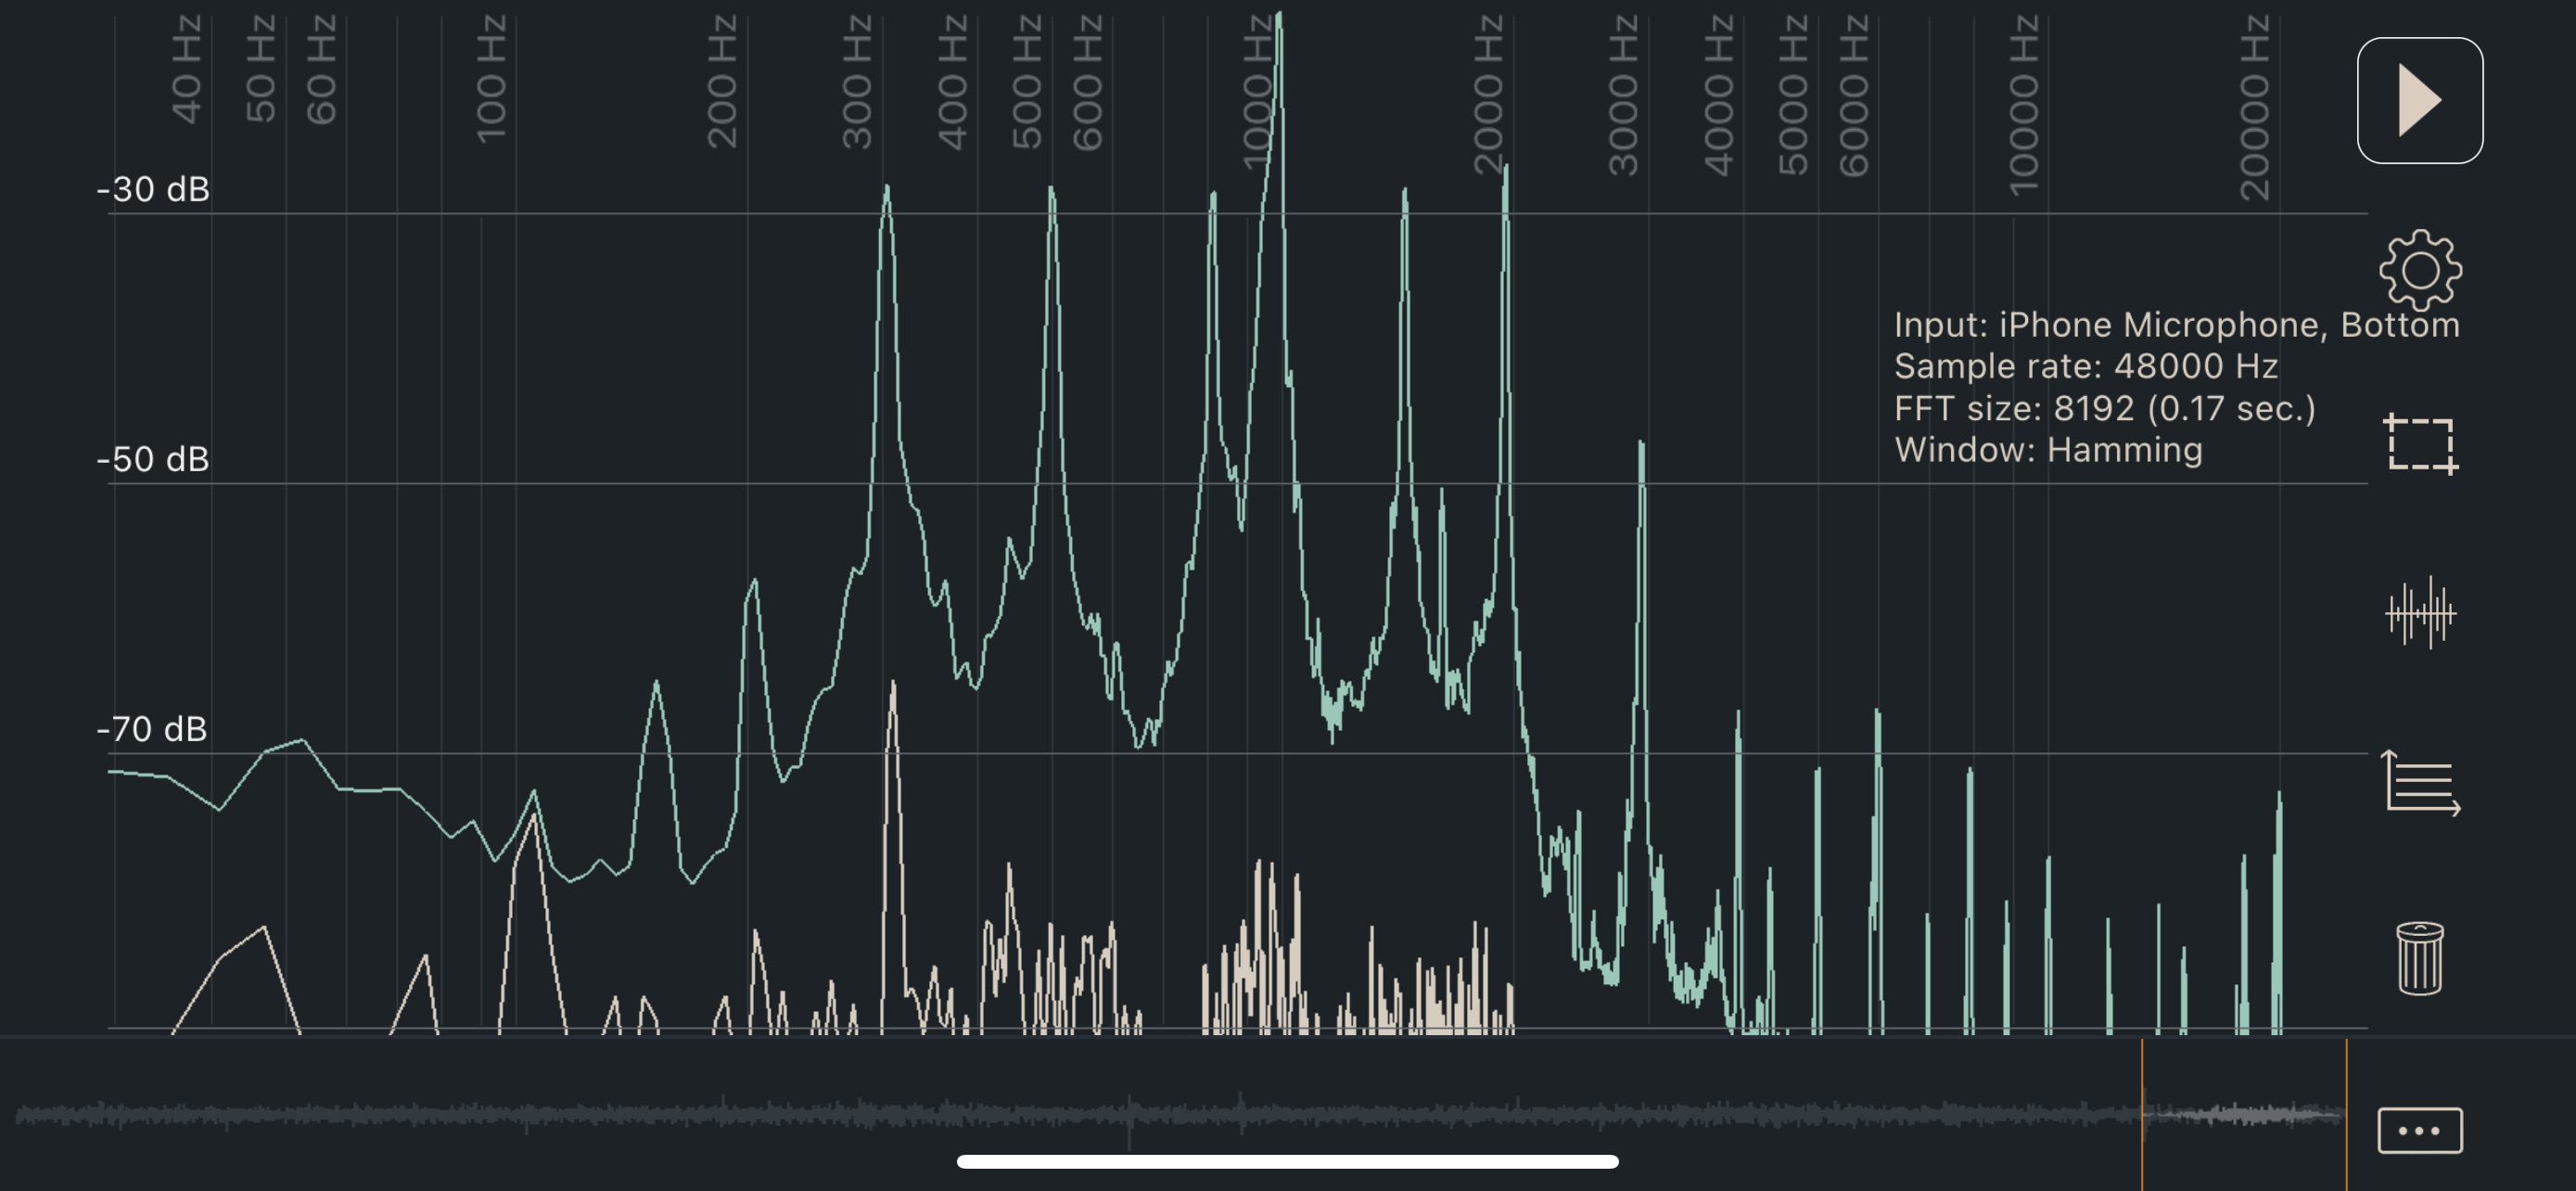Open the three-dots more options button
The image size is (2576, 1191).
tap(2419, 1130)
